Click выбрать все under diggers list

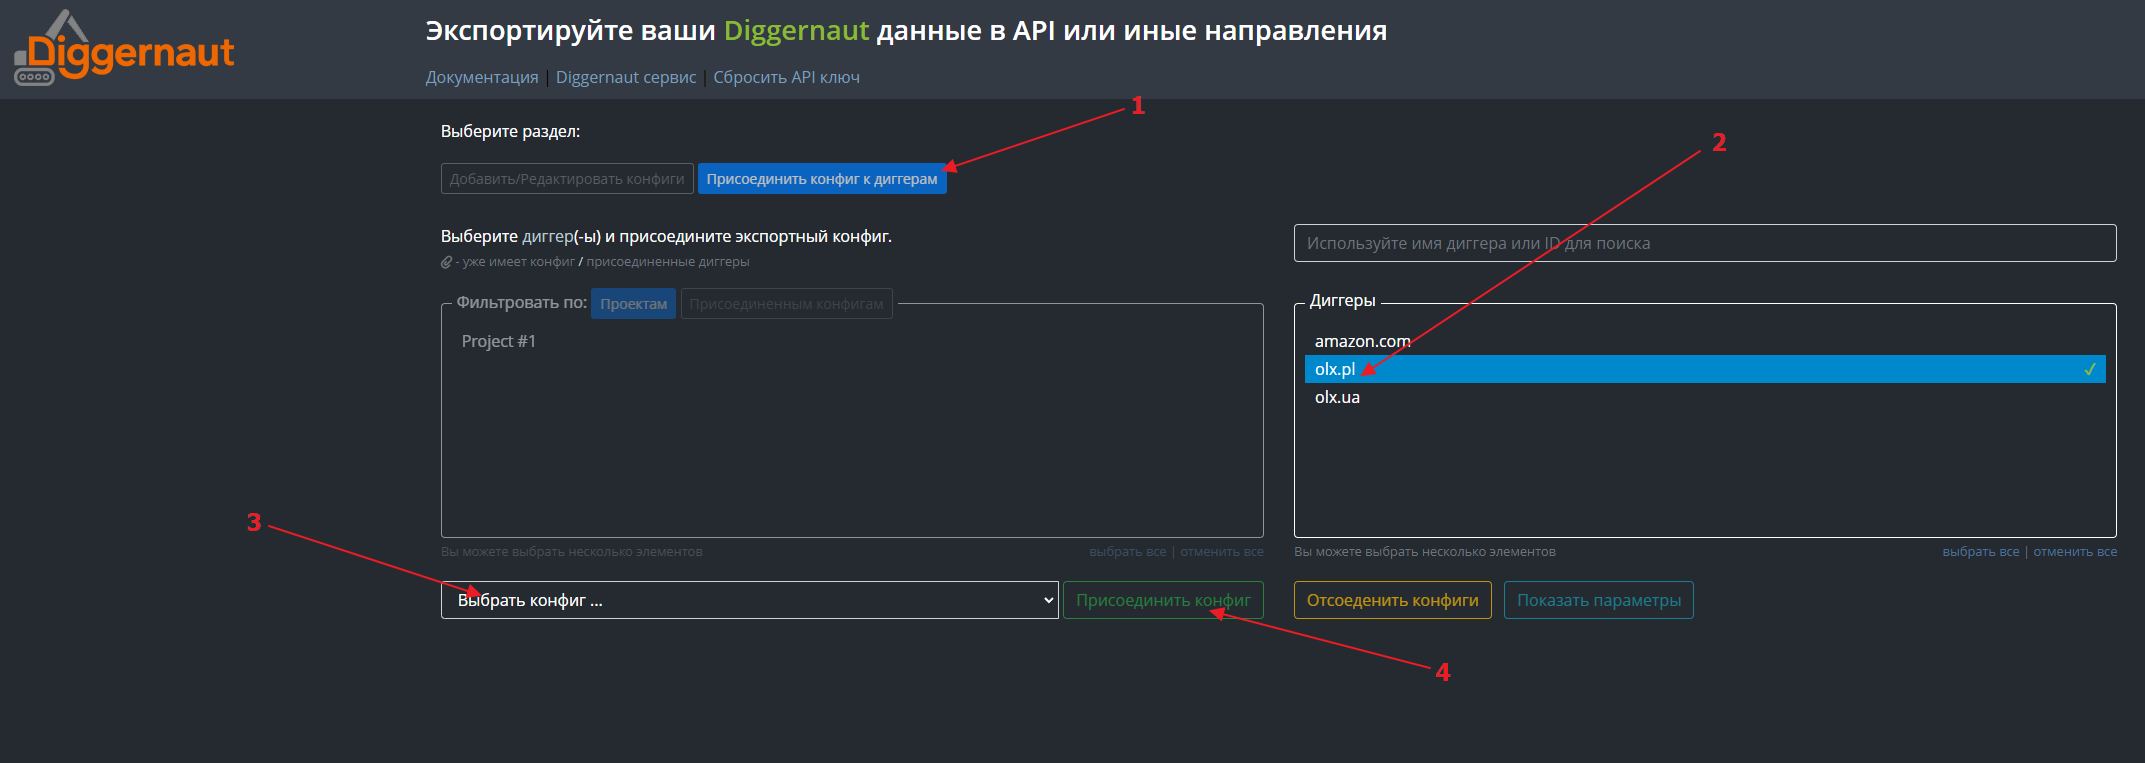(1981, 552)
